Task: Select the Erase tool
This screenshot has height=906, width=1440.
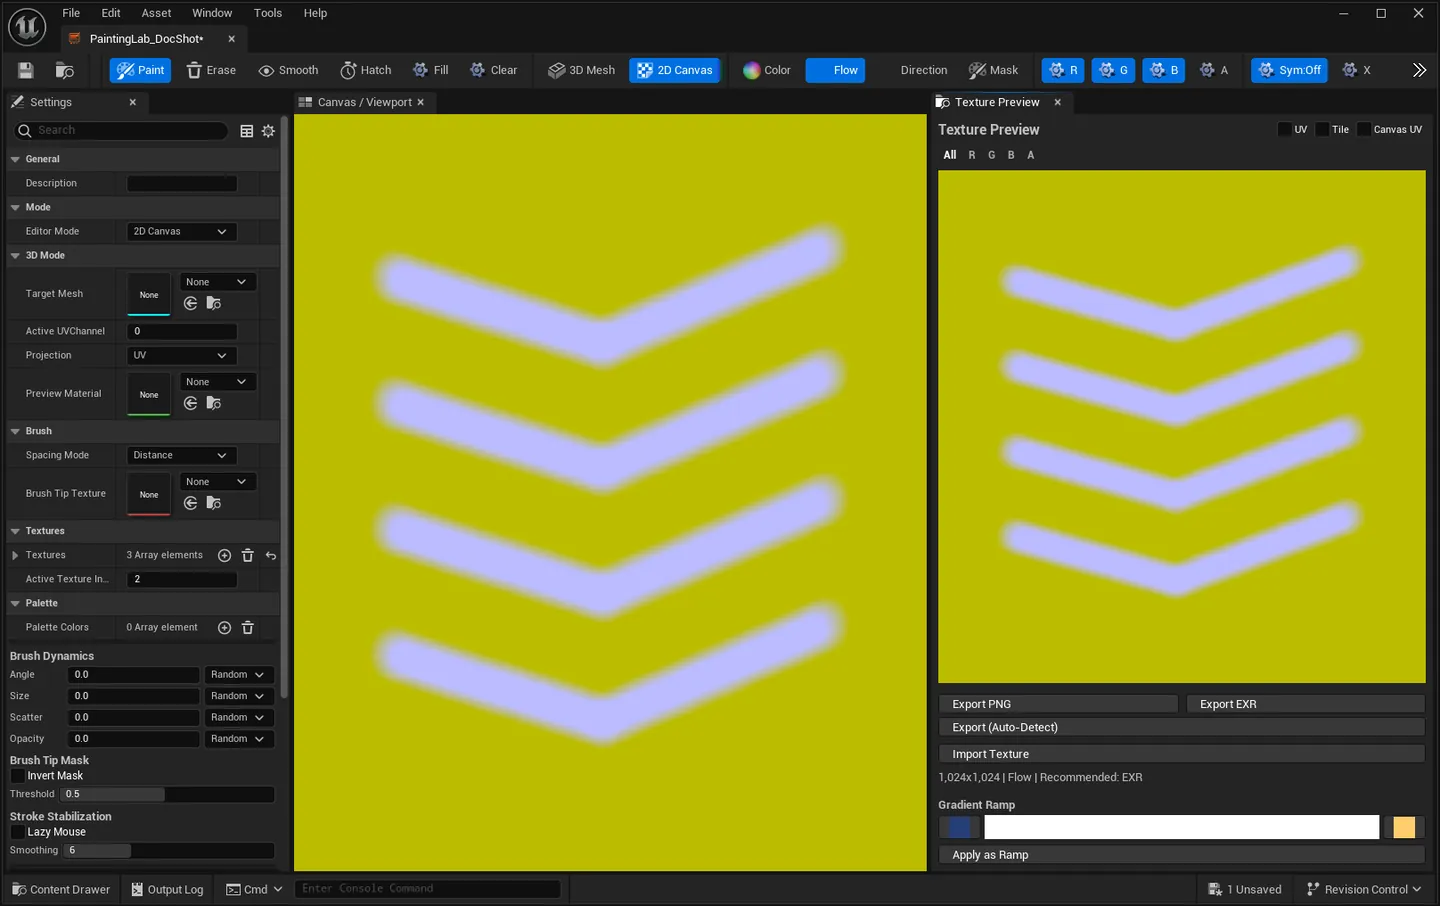Action: pos(211,70)
